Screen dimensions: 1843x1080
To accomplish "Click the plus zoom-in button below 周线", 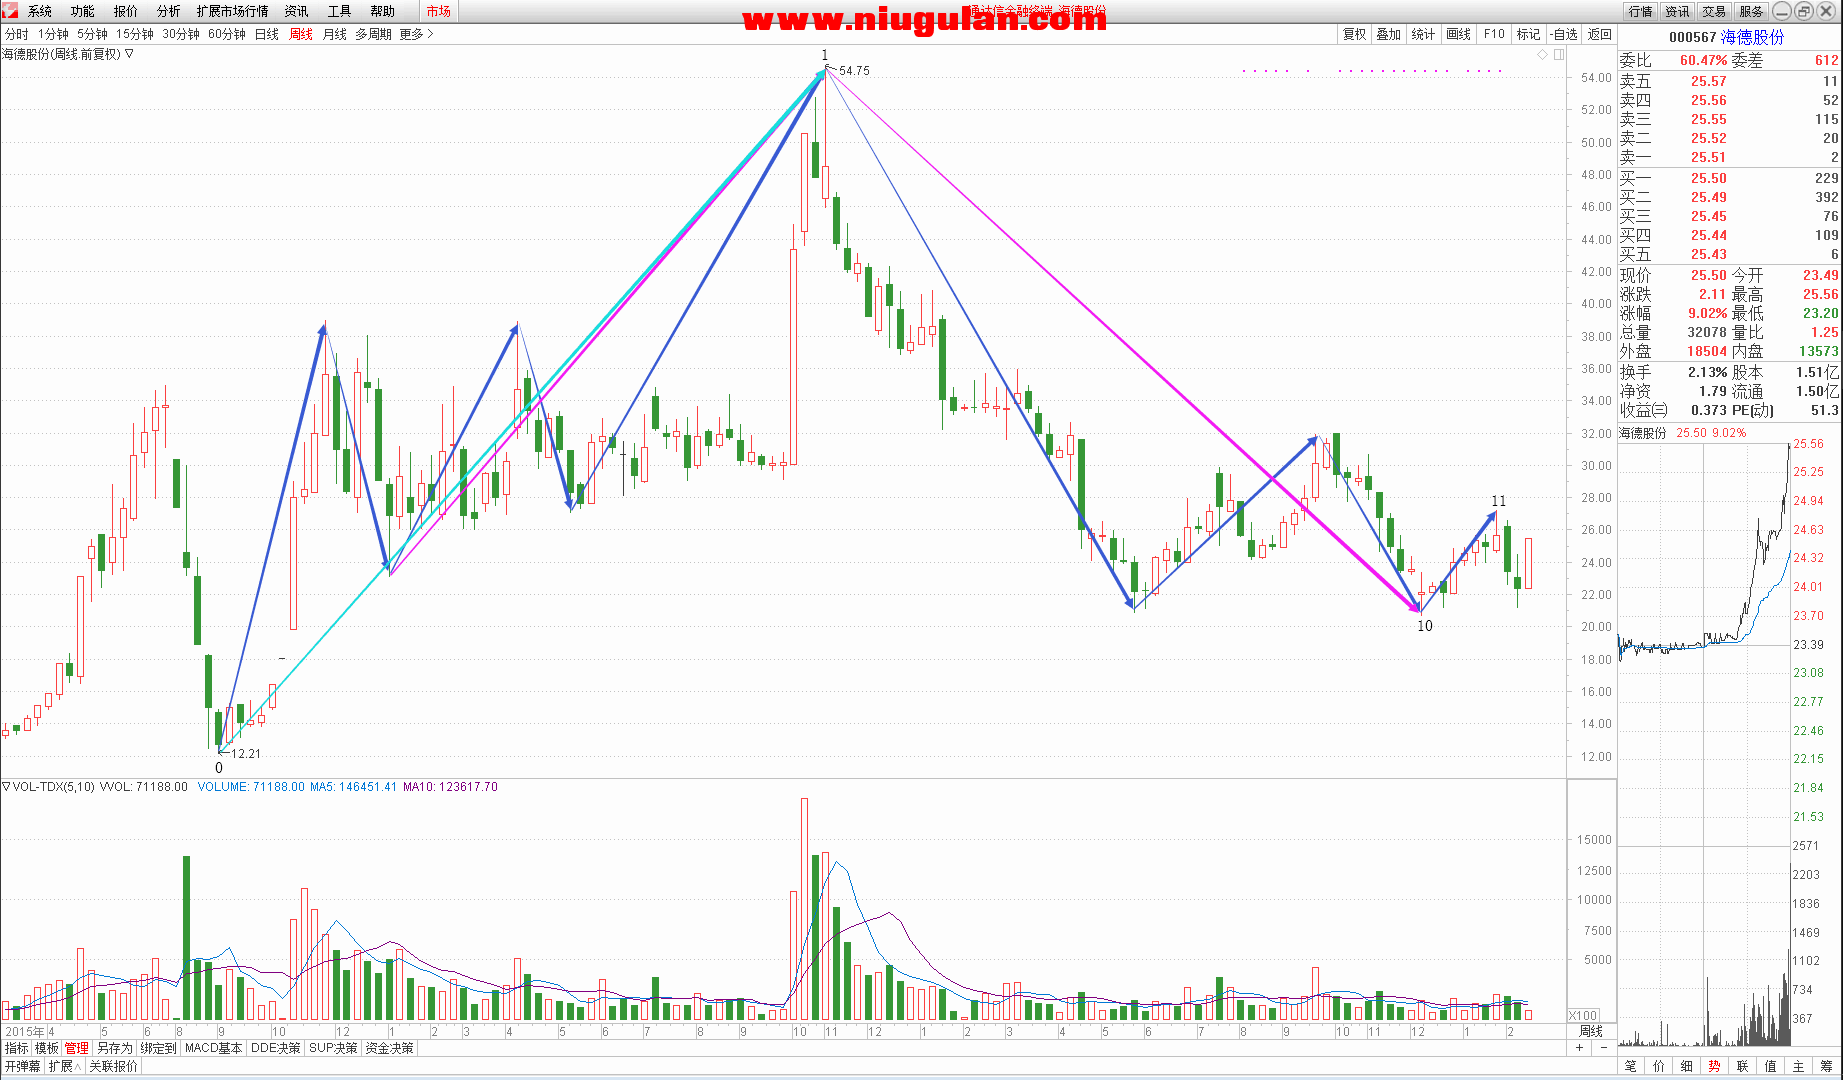I will click(x=1580, y=1048).
